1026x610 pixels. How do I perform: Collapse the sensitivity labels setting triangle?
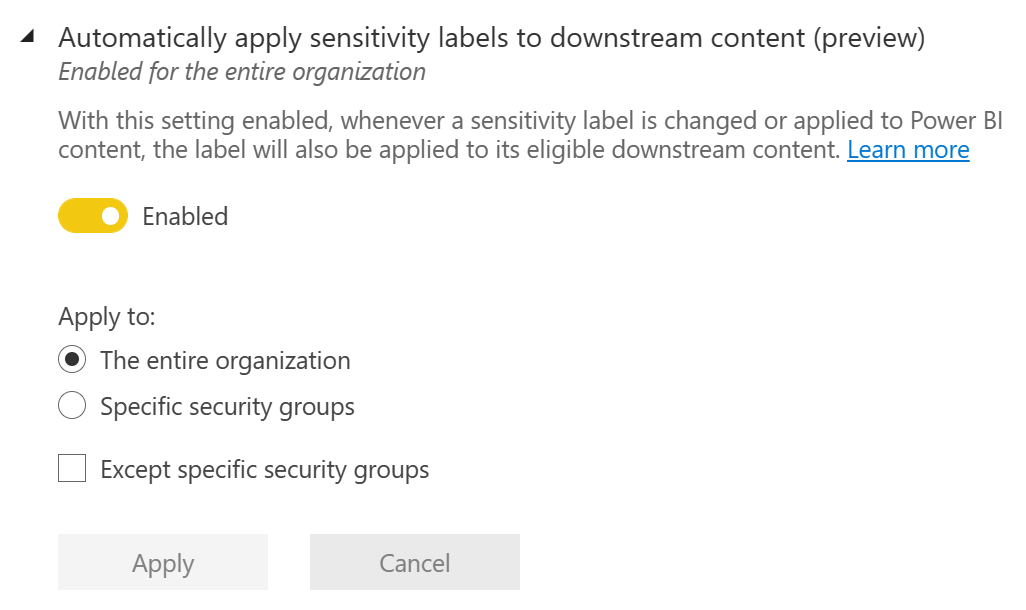[27, 37]
